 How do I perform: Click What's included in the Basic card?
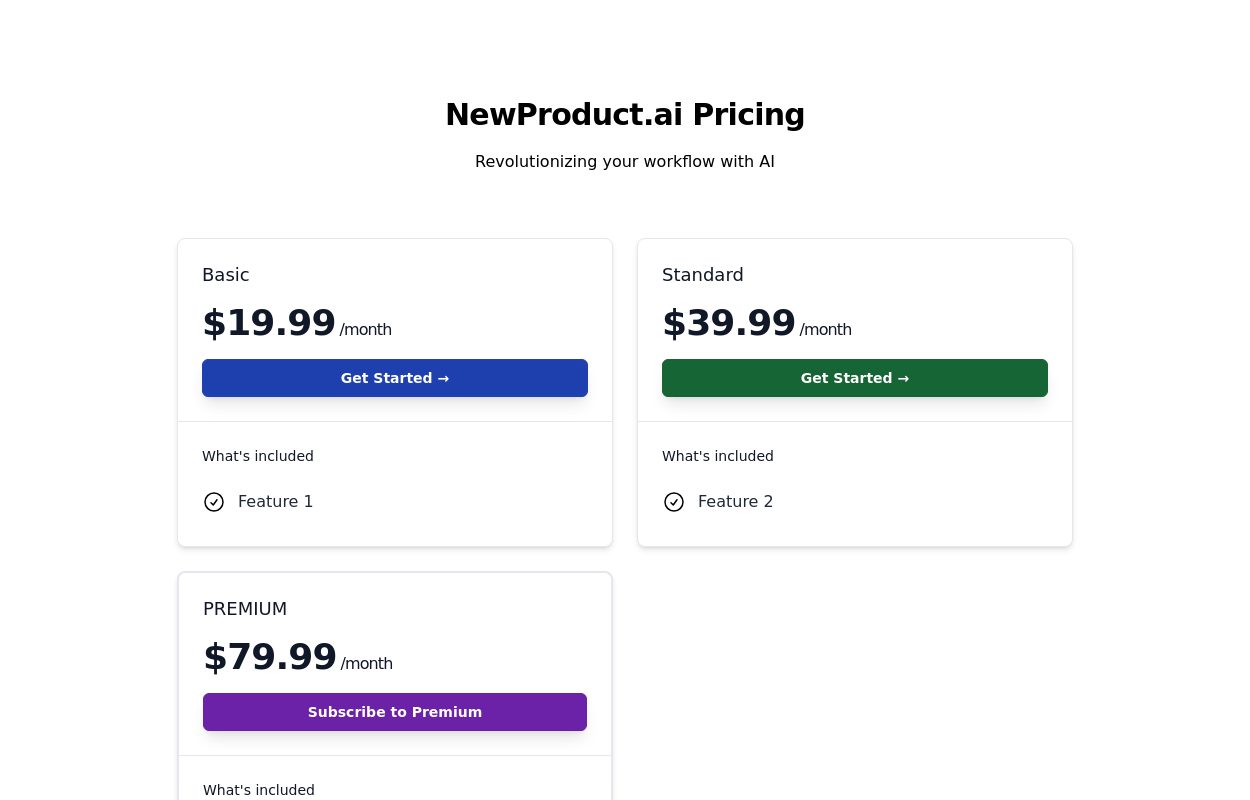(x=258, y=456)
